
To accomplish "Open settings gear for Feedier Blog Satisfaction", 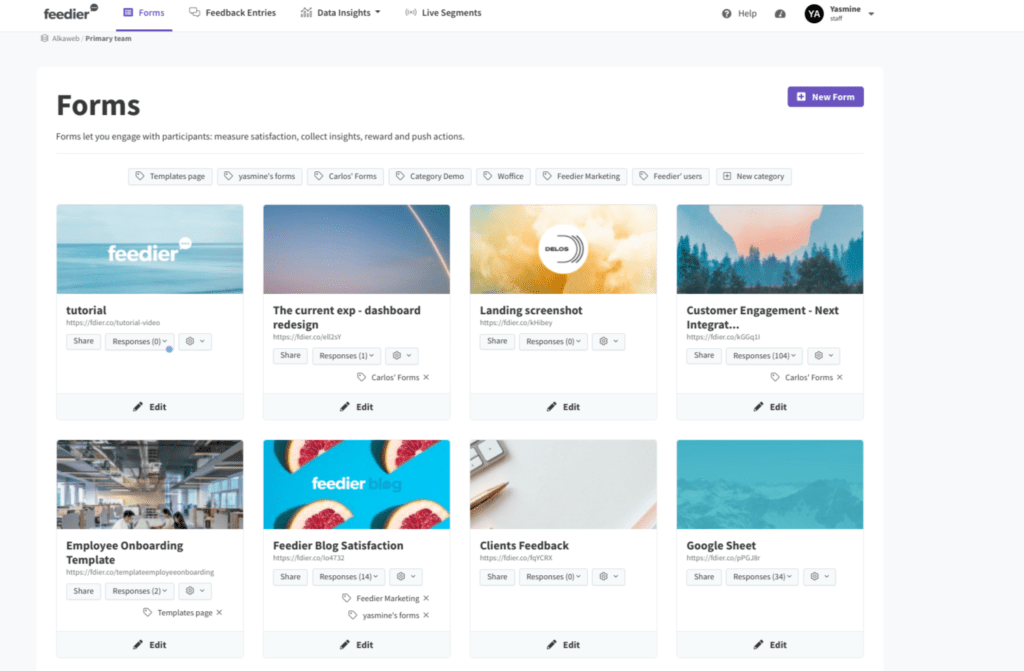I will click(x=406, y=576).
